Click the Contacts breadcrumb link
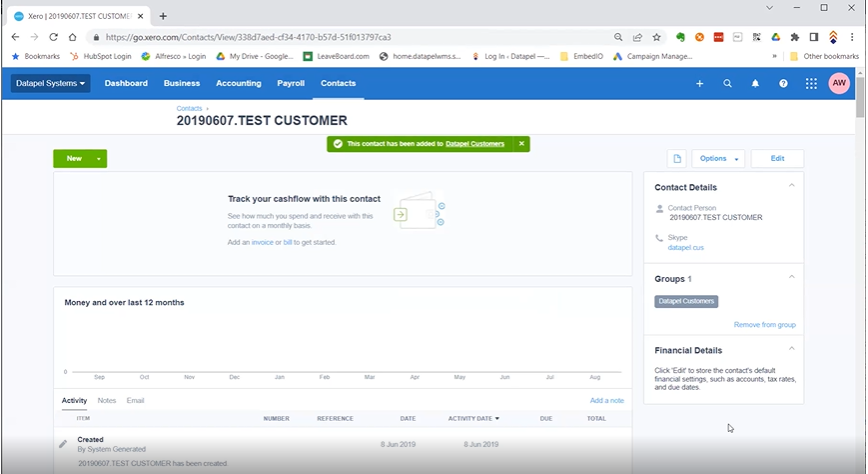This screenshot has height=474, width=868. pyautogui.click(x=189, y=109)
